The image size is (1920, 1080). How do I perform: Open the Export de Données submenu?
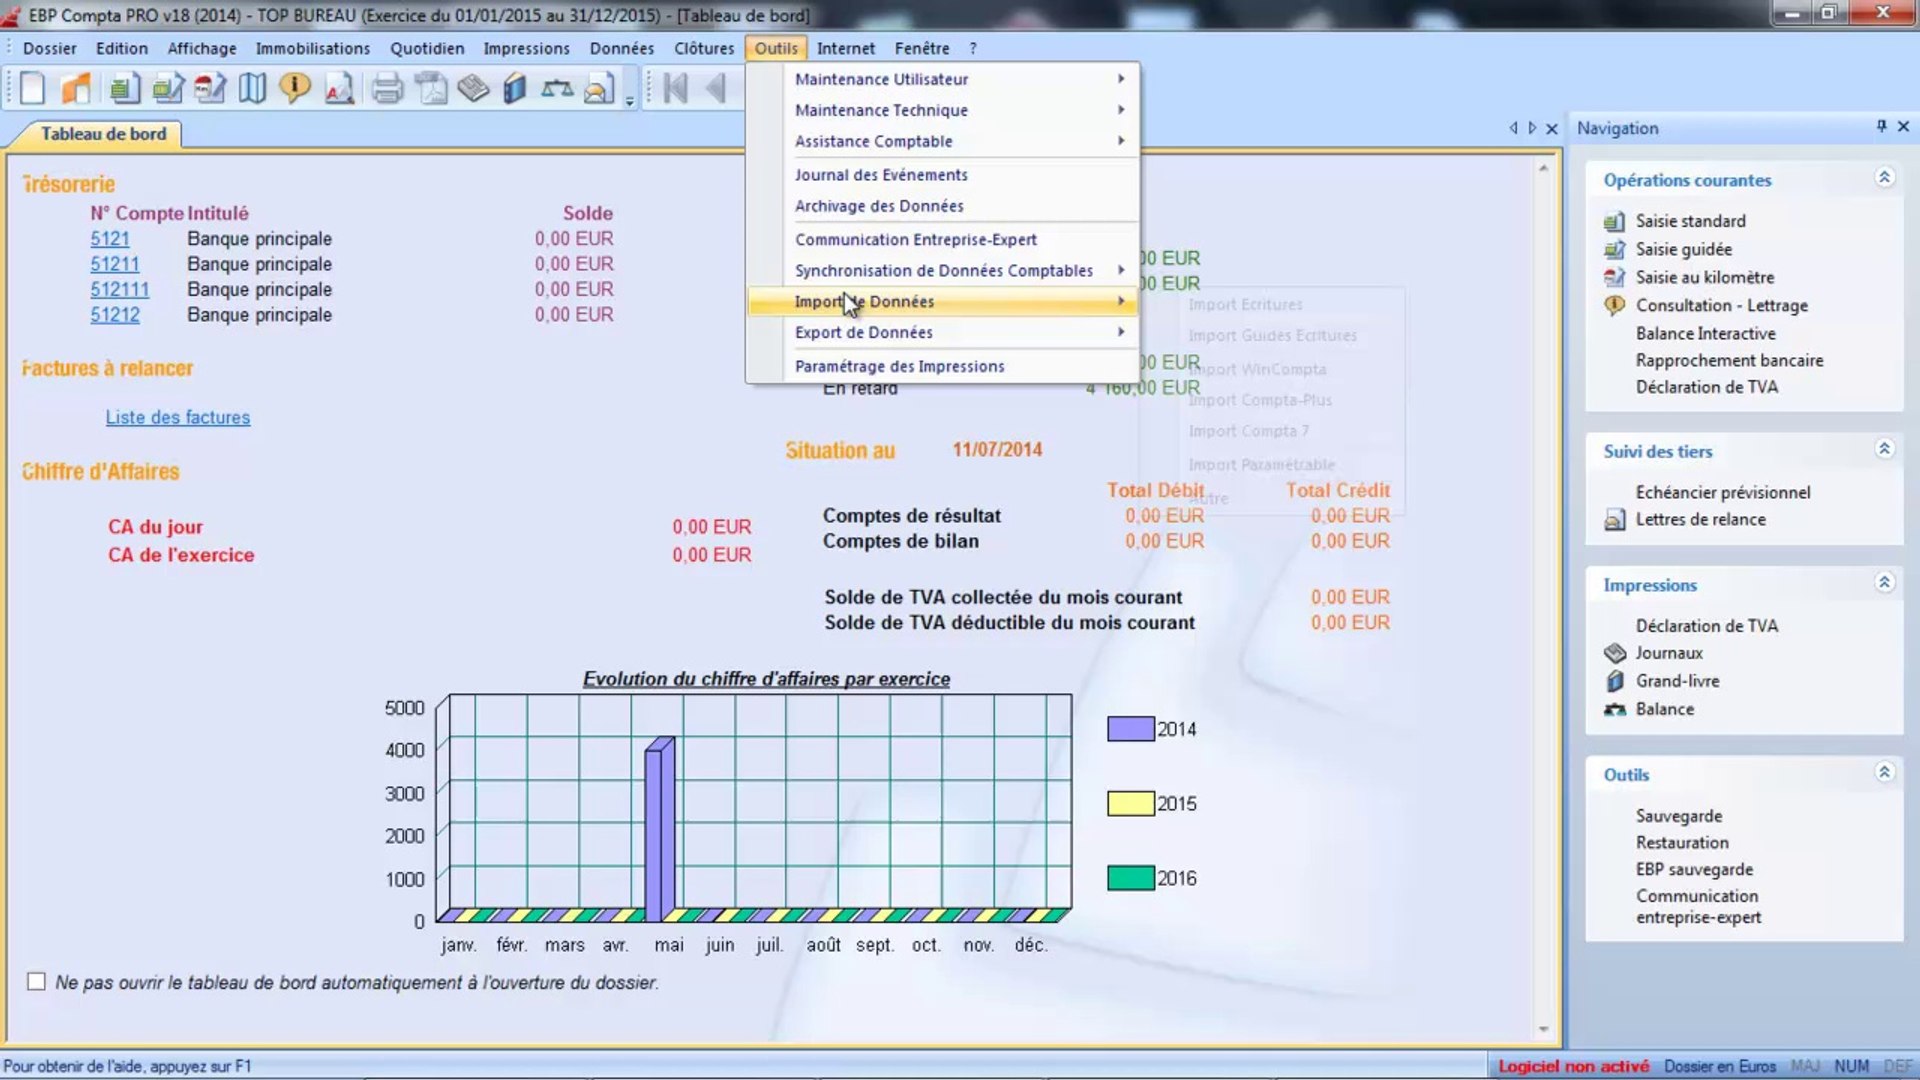(863, 333)
